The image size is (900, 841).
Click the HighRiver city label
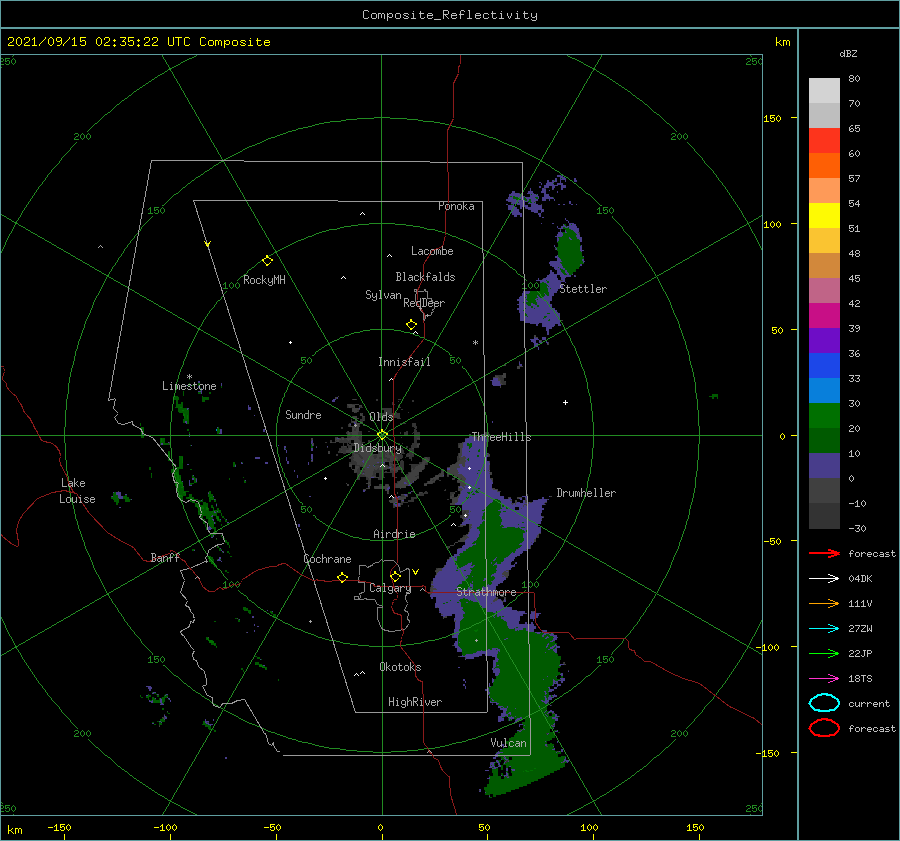pyautogui.click(x=415, y=702)
